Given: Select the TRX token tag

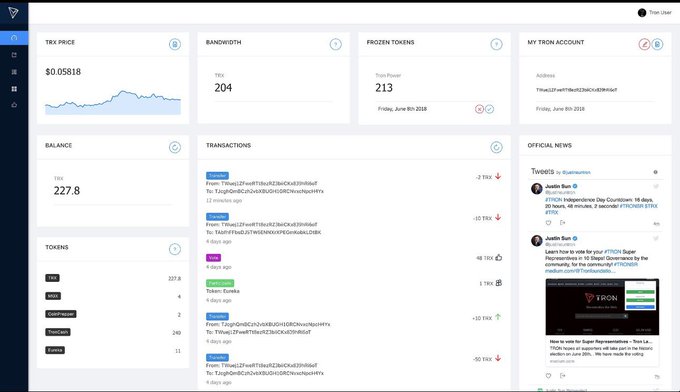Looking at the screenshot, I should 52,278.
